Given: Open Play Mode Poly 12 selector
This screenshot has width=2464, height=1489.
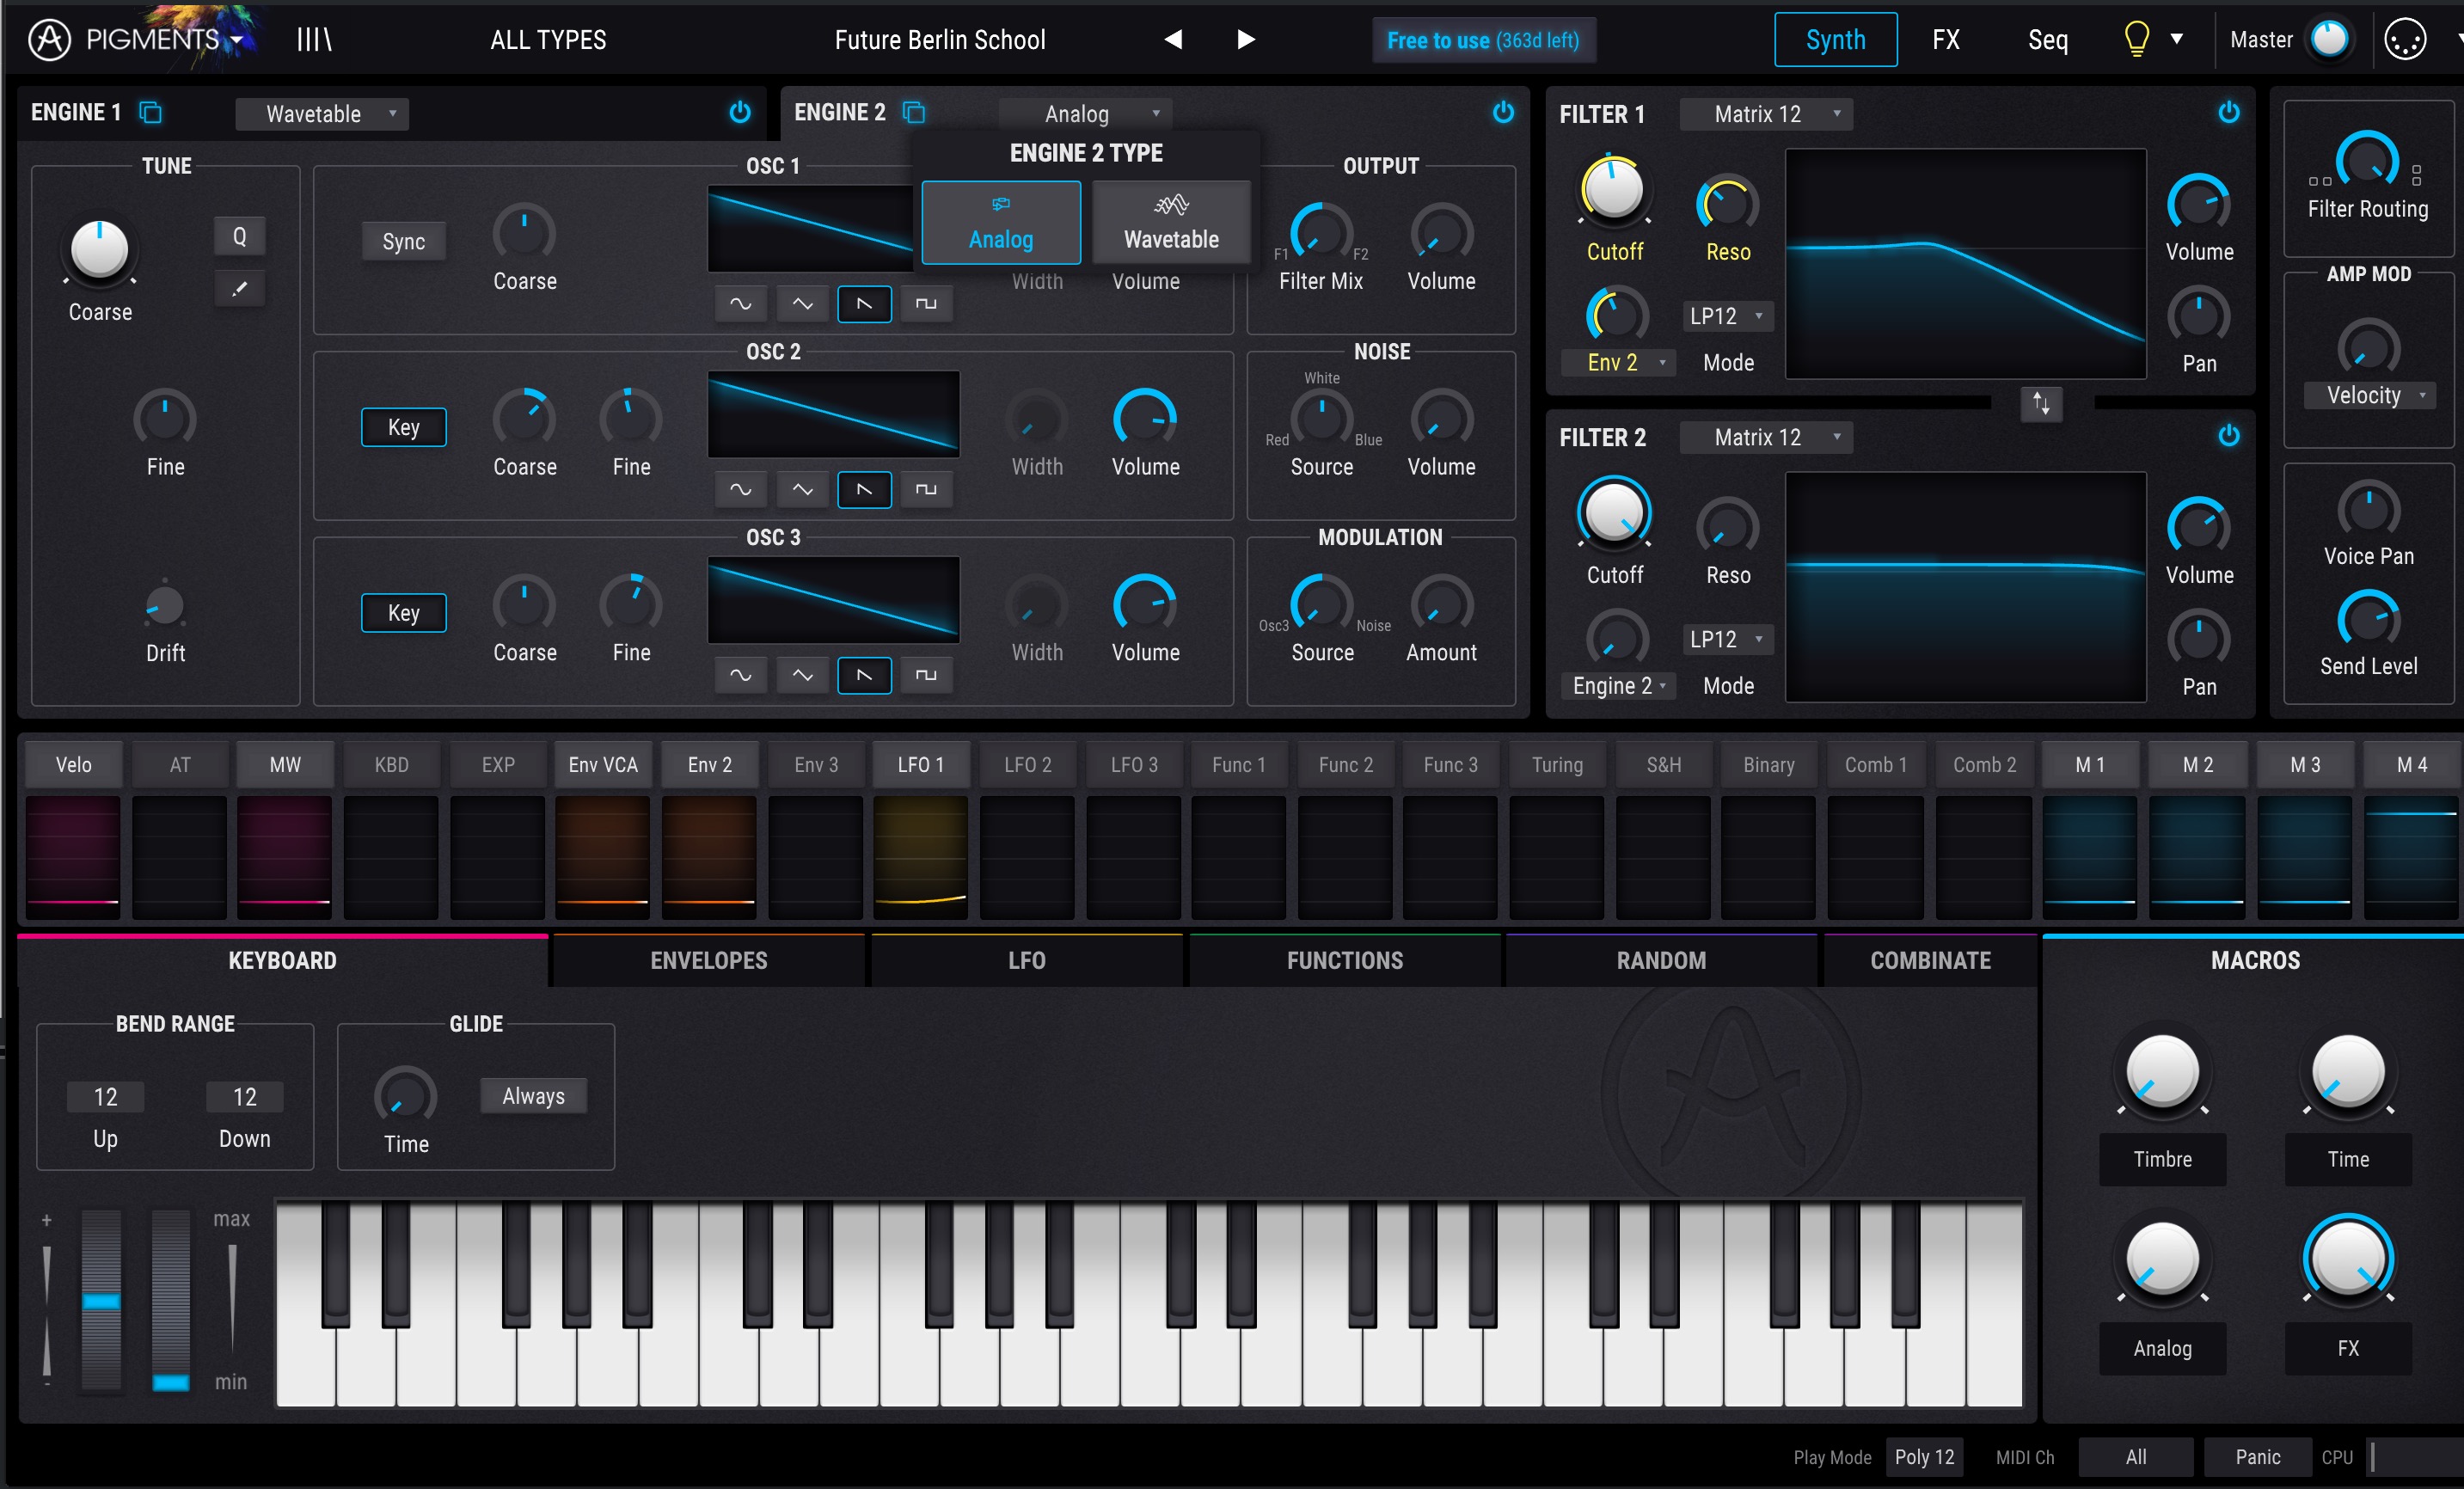Looking at the screenshot, I should tap(1924, 1457).
